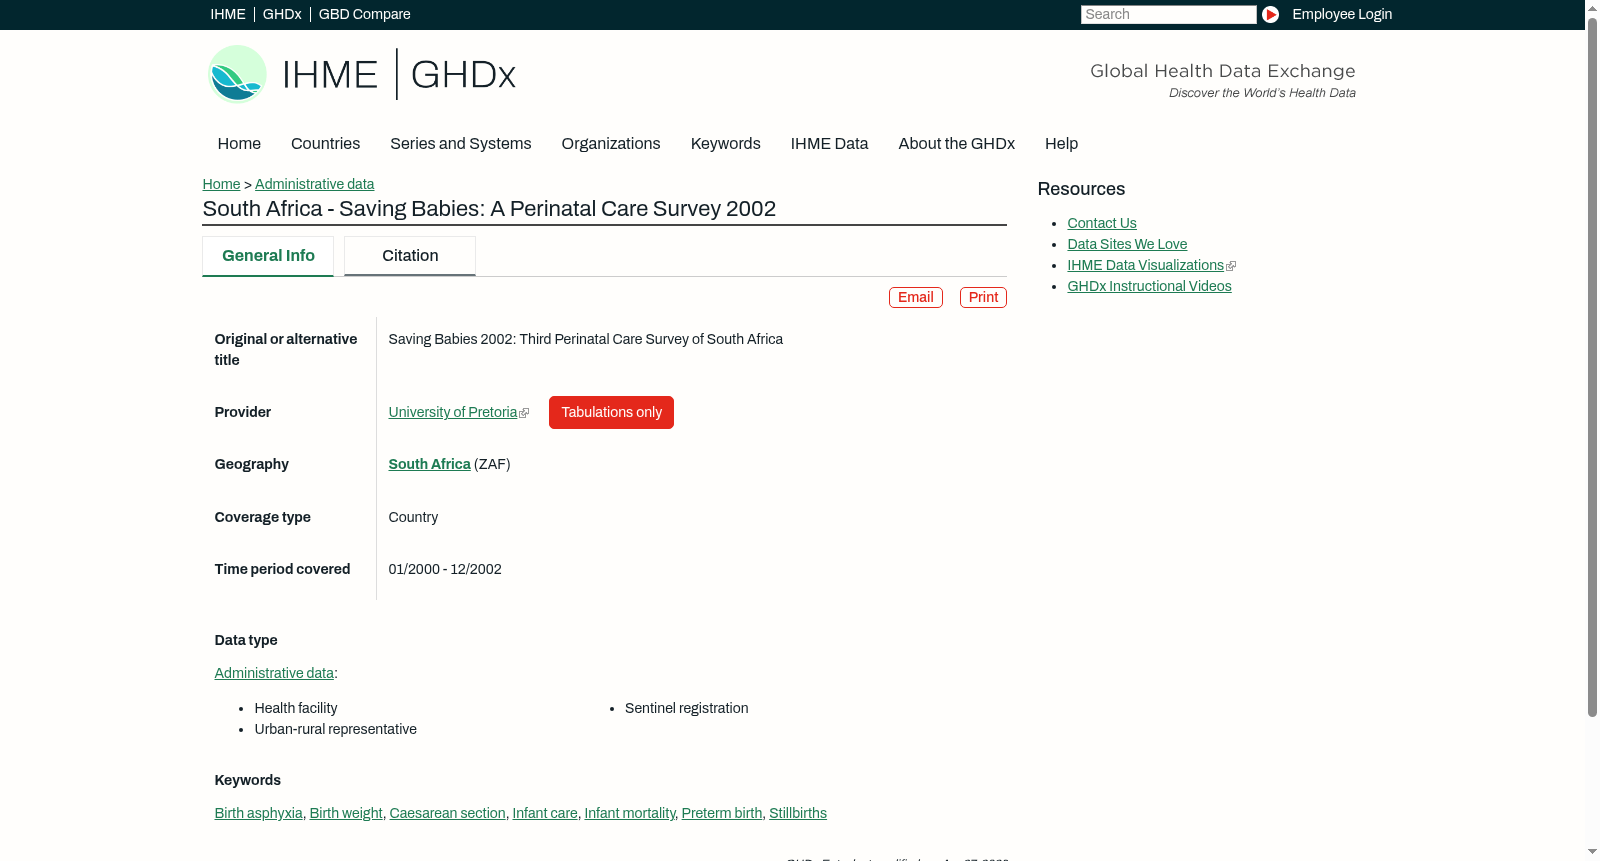Open the Caesarean section keyword link
The width and height of the screenshot is (1600, 861).
point(447,813)
